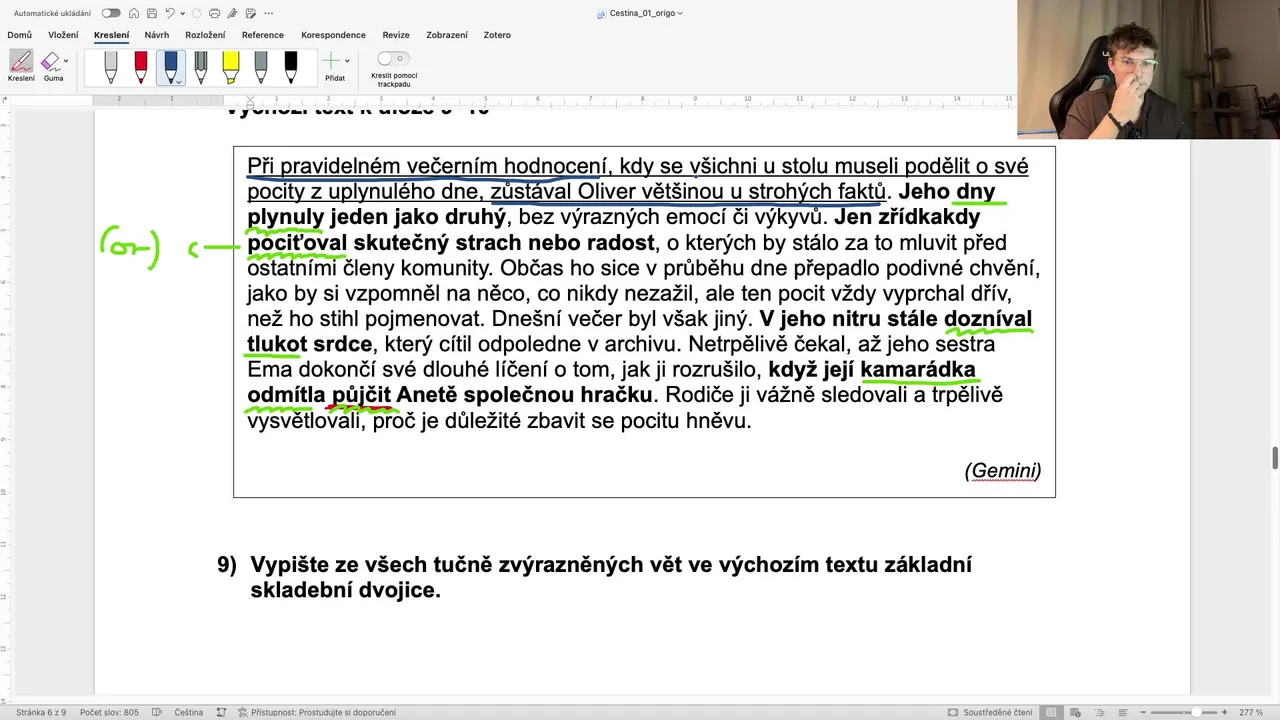Save the document with the floppy icon
This screenshot has width=1280, height=720.
point(151,13)
